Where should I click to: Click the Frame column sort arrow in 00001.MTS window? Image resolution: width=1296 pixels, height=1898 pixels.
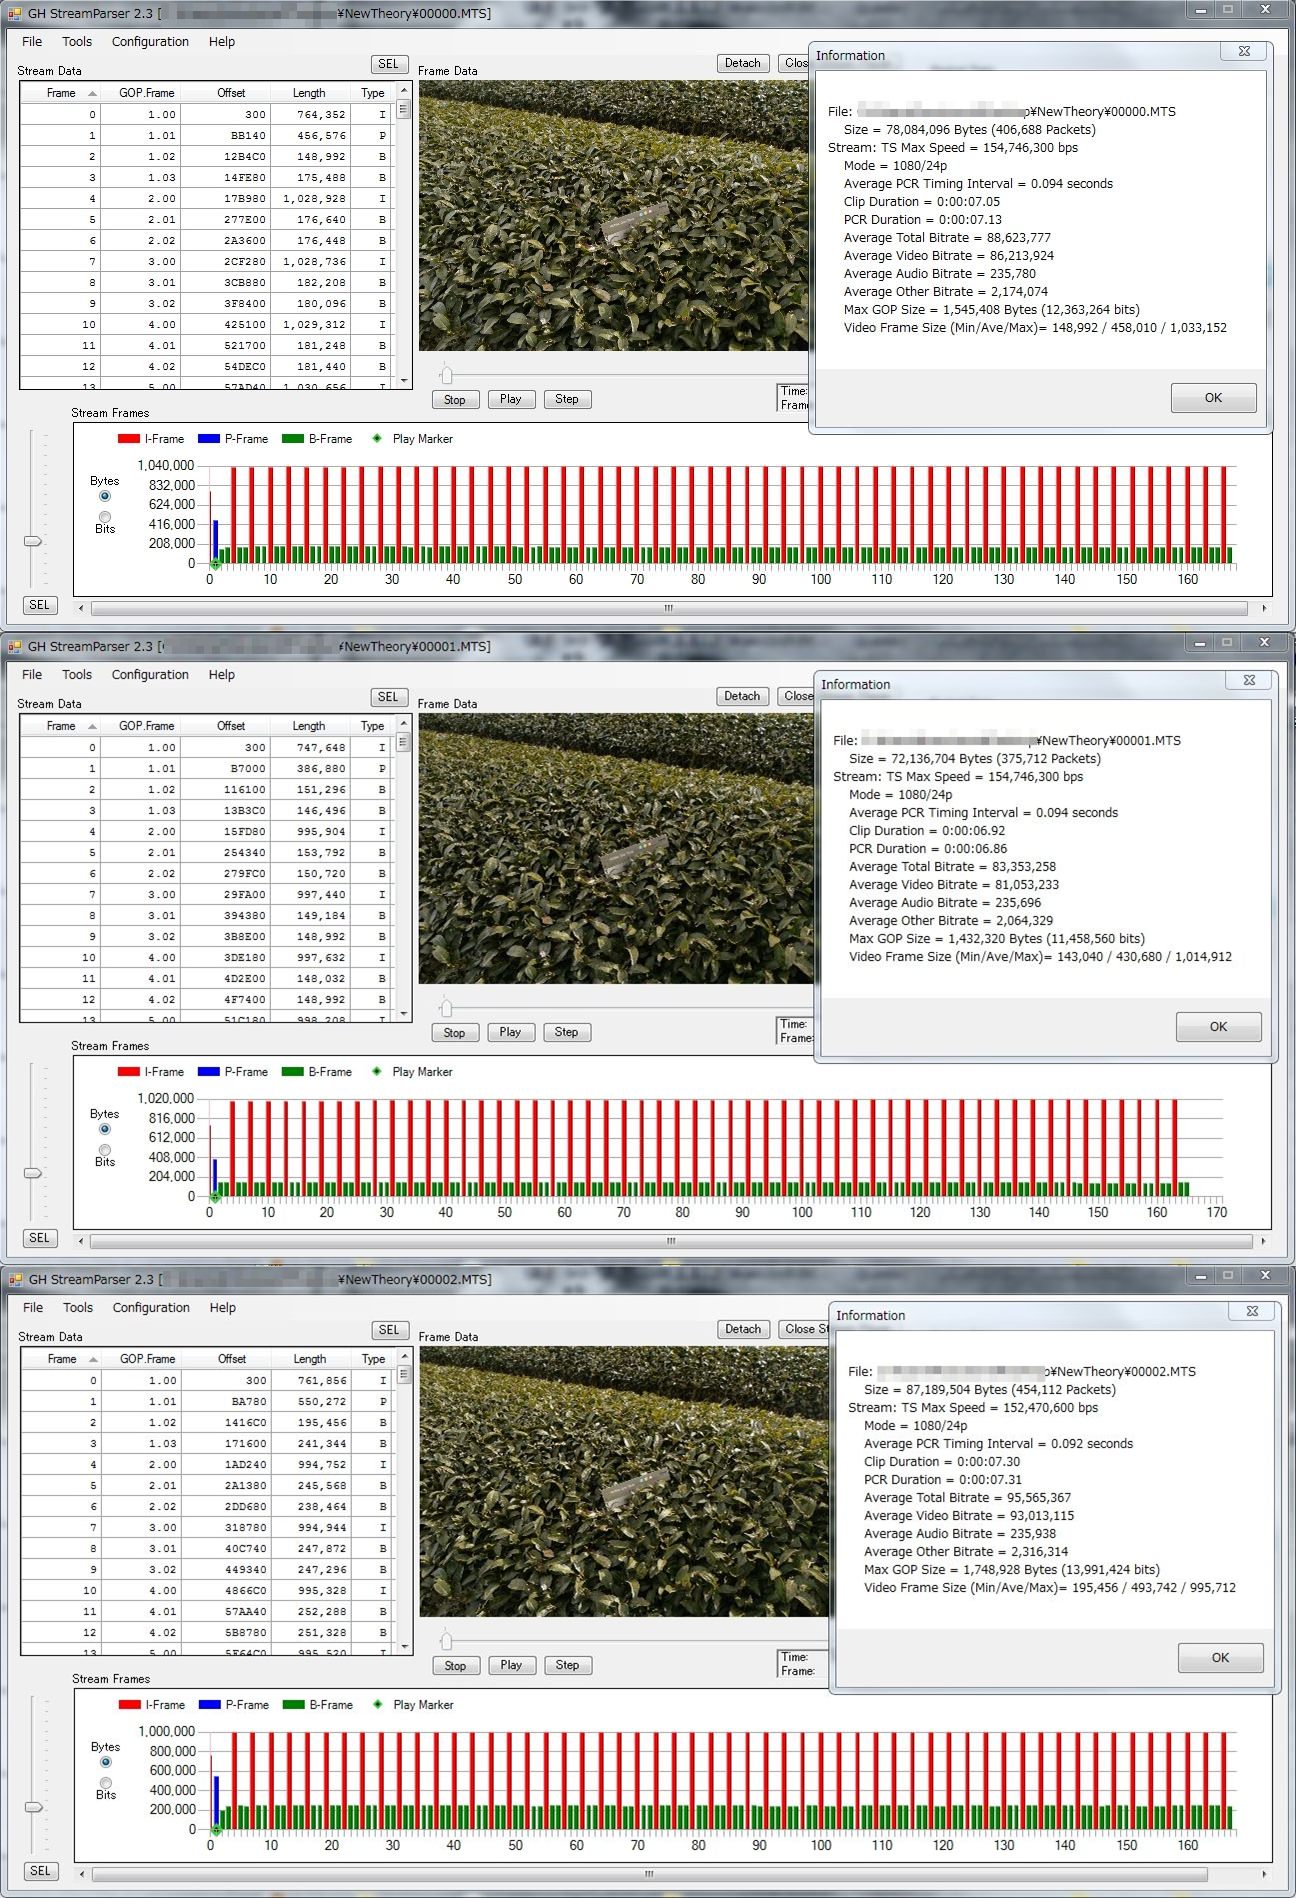coord(93,726)
